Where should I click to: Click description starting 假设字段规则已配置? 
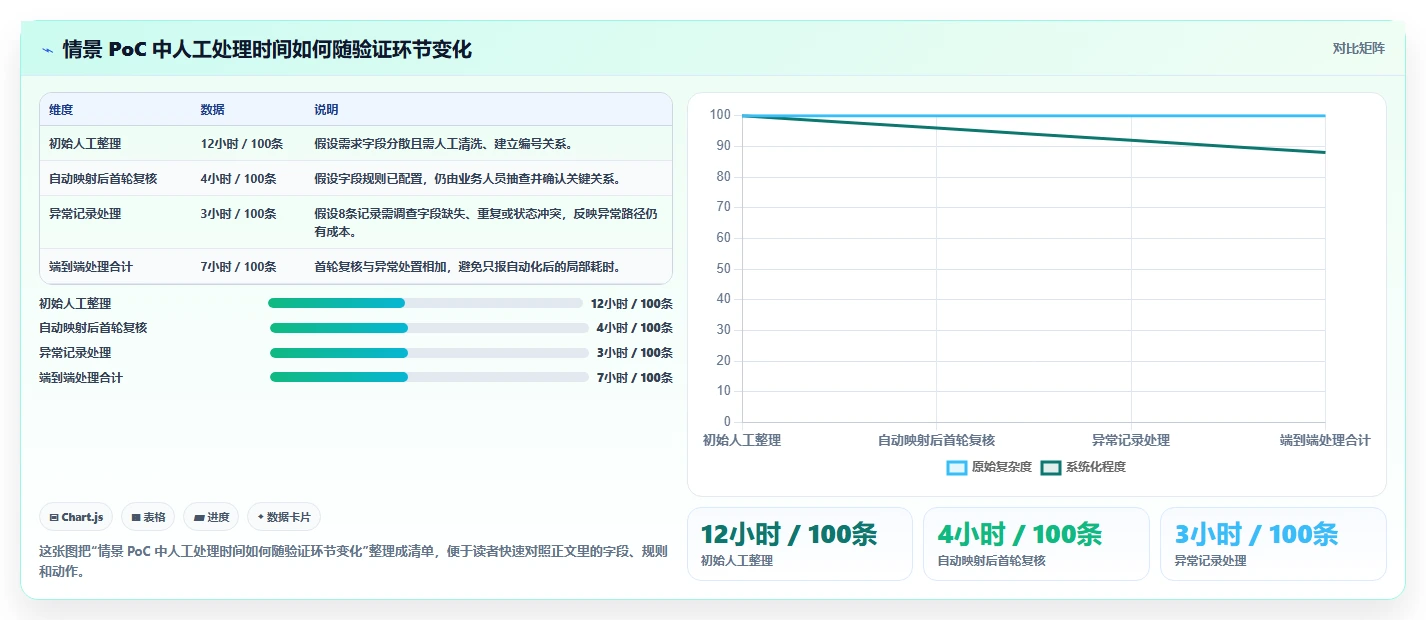[x=468, y=179]
